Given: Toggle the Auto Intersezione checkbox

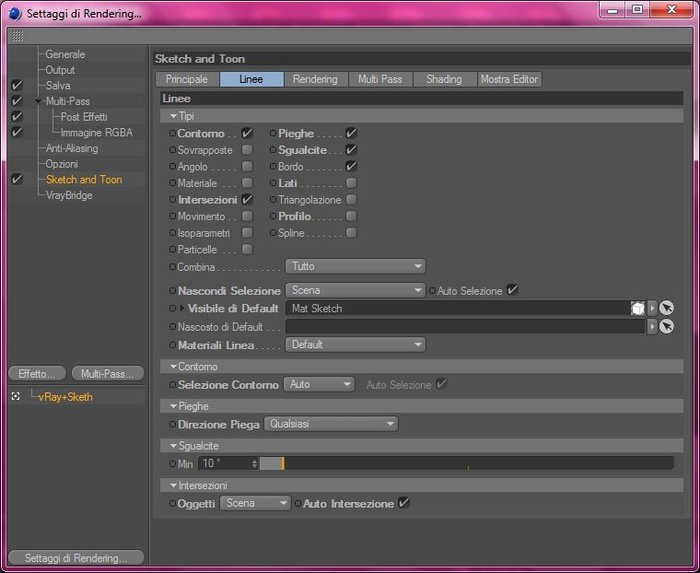Looking at the screenshot, I should [404, 503].
